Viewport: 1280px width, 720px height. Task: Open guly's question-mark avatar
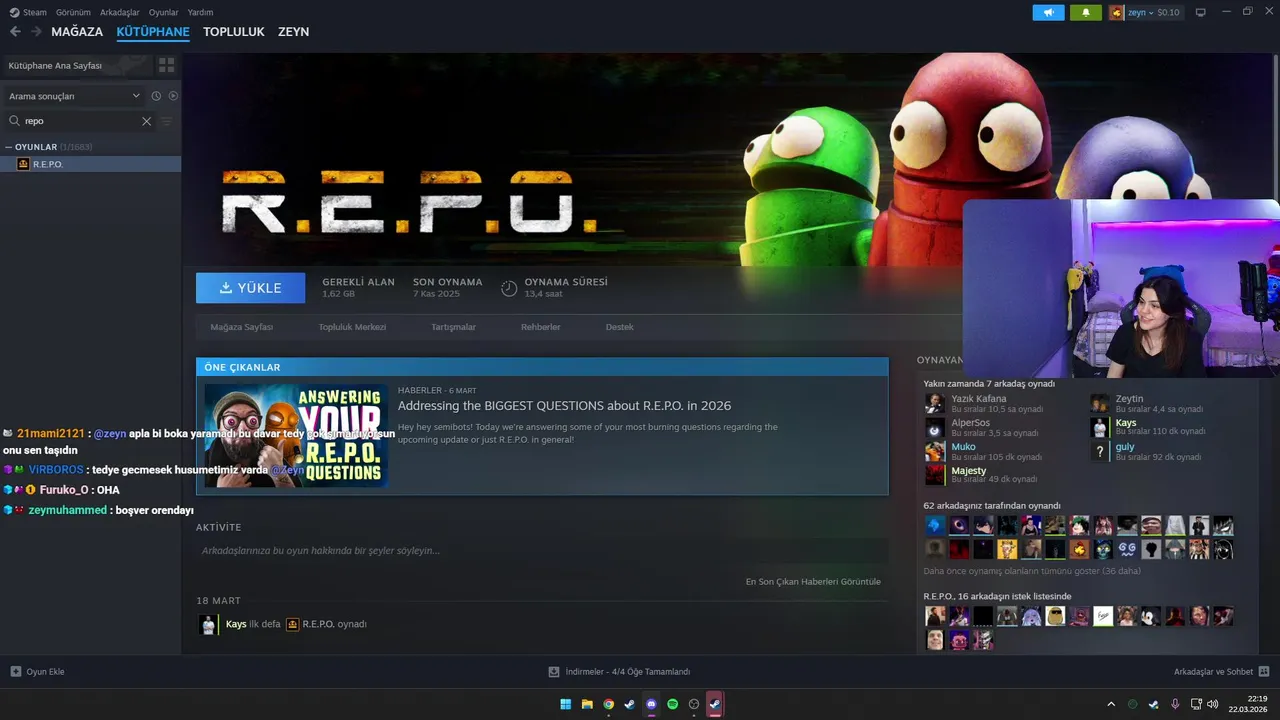tap(1099, 451)
